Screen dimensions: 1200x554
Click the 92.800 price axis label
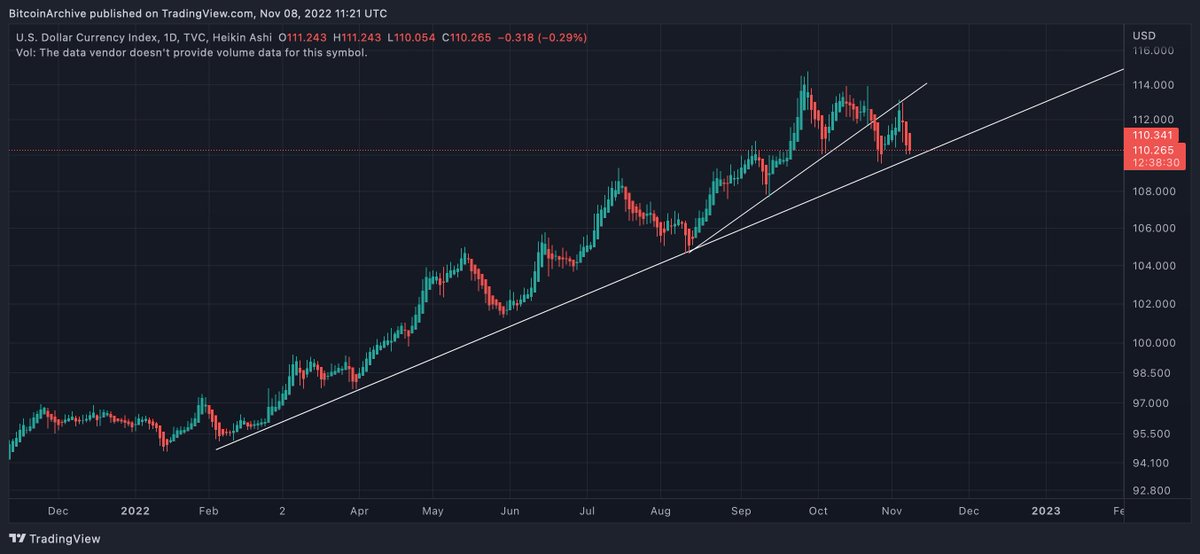tap(1149, 491)
